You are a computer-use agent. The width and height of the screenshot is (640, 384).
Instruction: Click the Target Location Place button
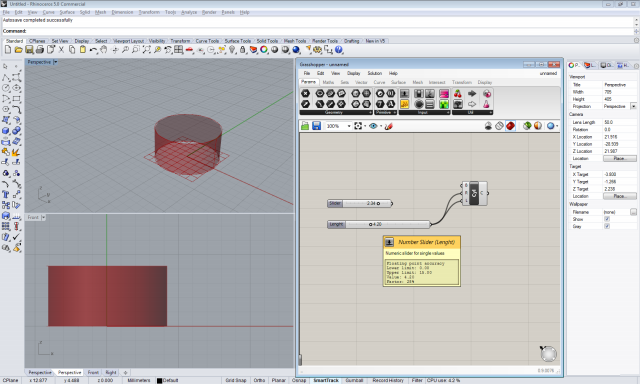tap(619, 196)
